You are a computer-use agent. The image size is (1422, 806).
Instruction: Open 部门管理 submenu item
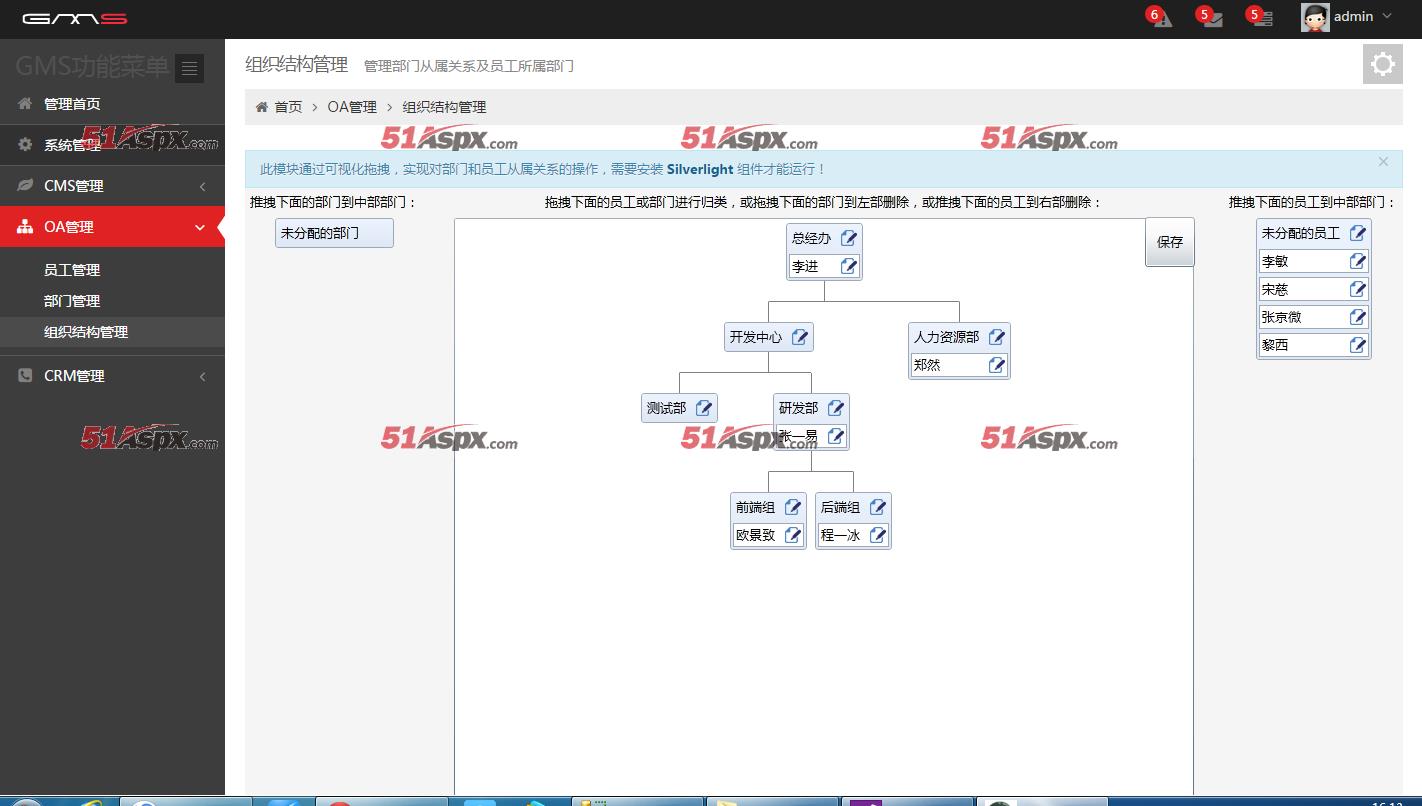[72, 301]
